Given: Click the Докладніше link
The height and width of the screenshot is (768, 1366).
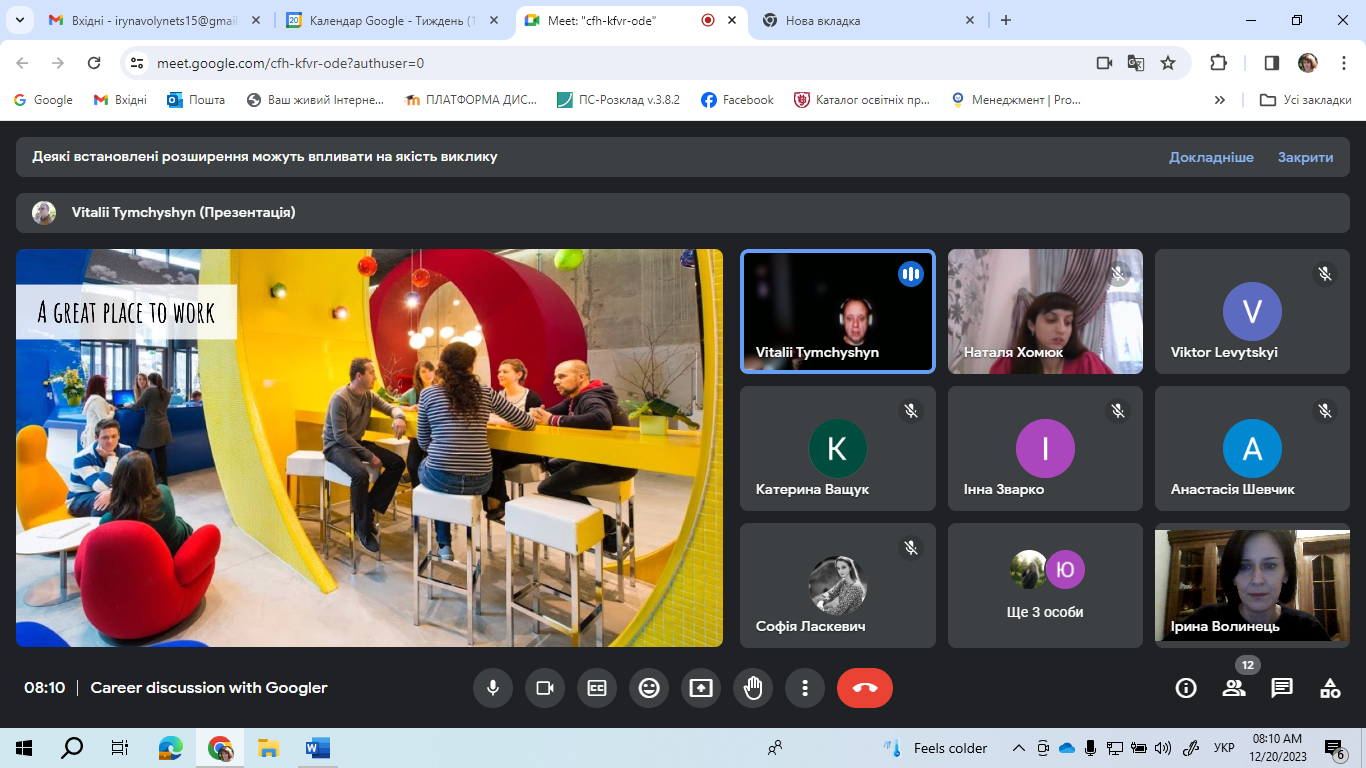Looking at the screenshot, I should [x=1211, y=157].
